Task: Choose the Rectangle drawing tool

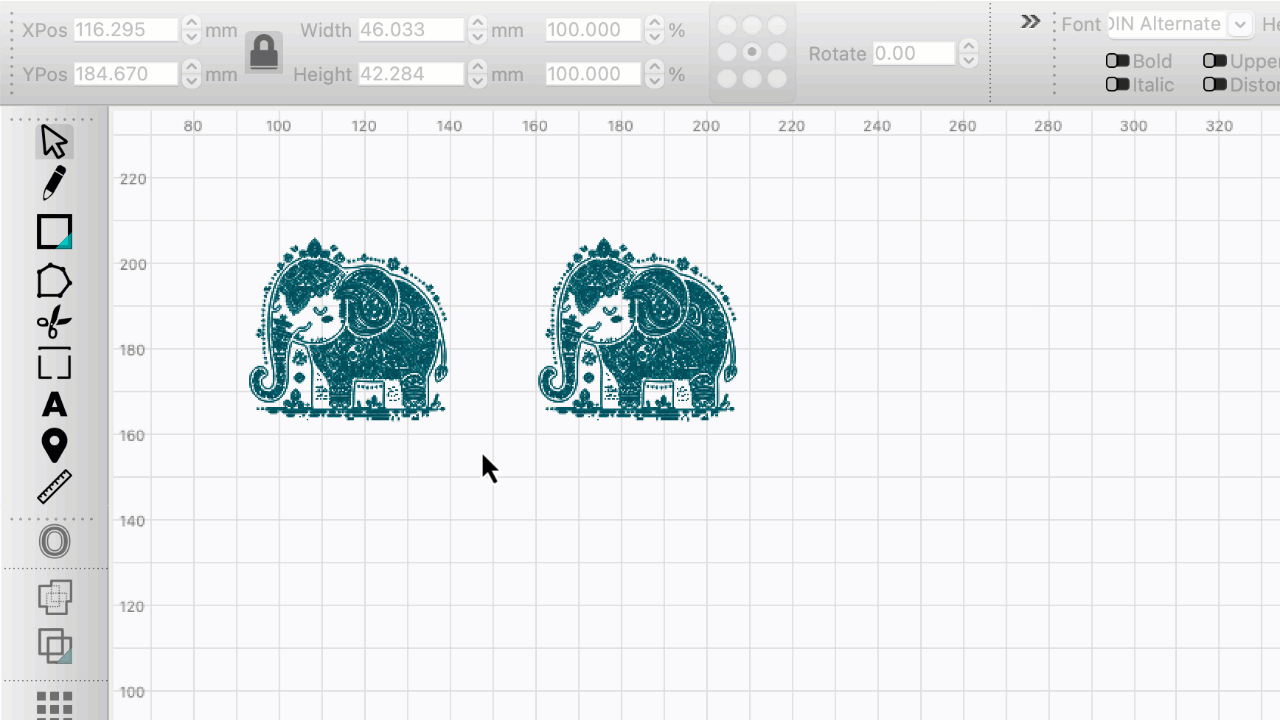Action: (54, 232)
